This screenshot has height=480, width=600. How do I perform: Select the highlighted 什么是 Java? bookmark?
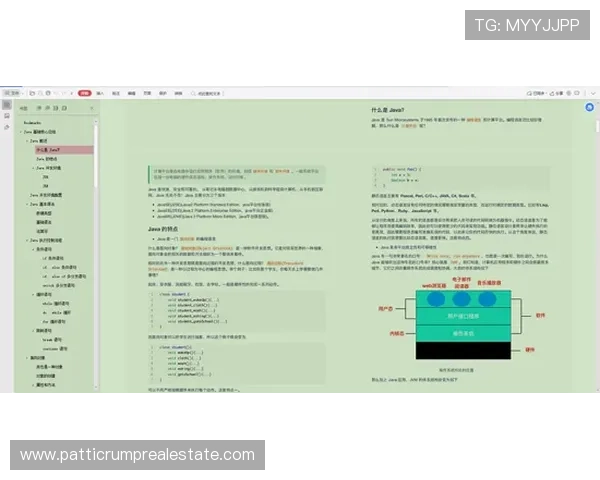pos(64,150)
